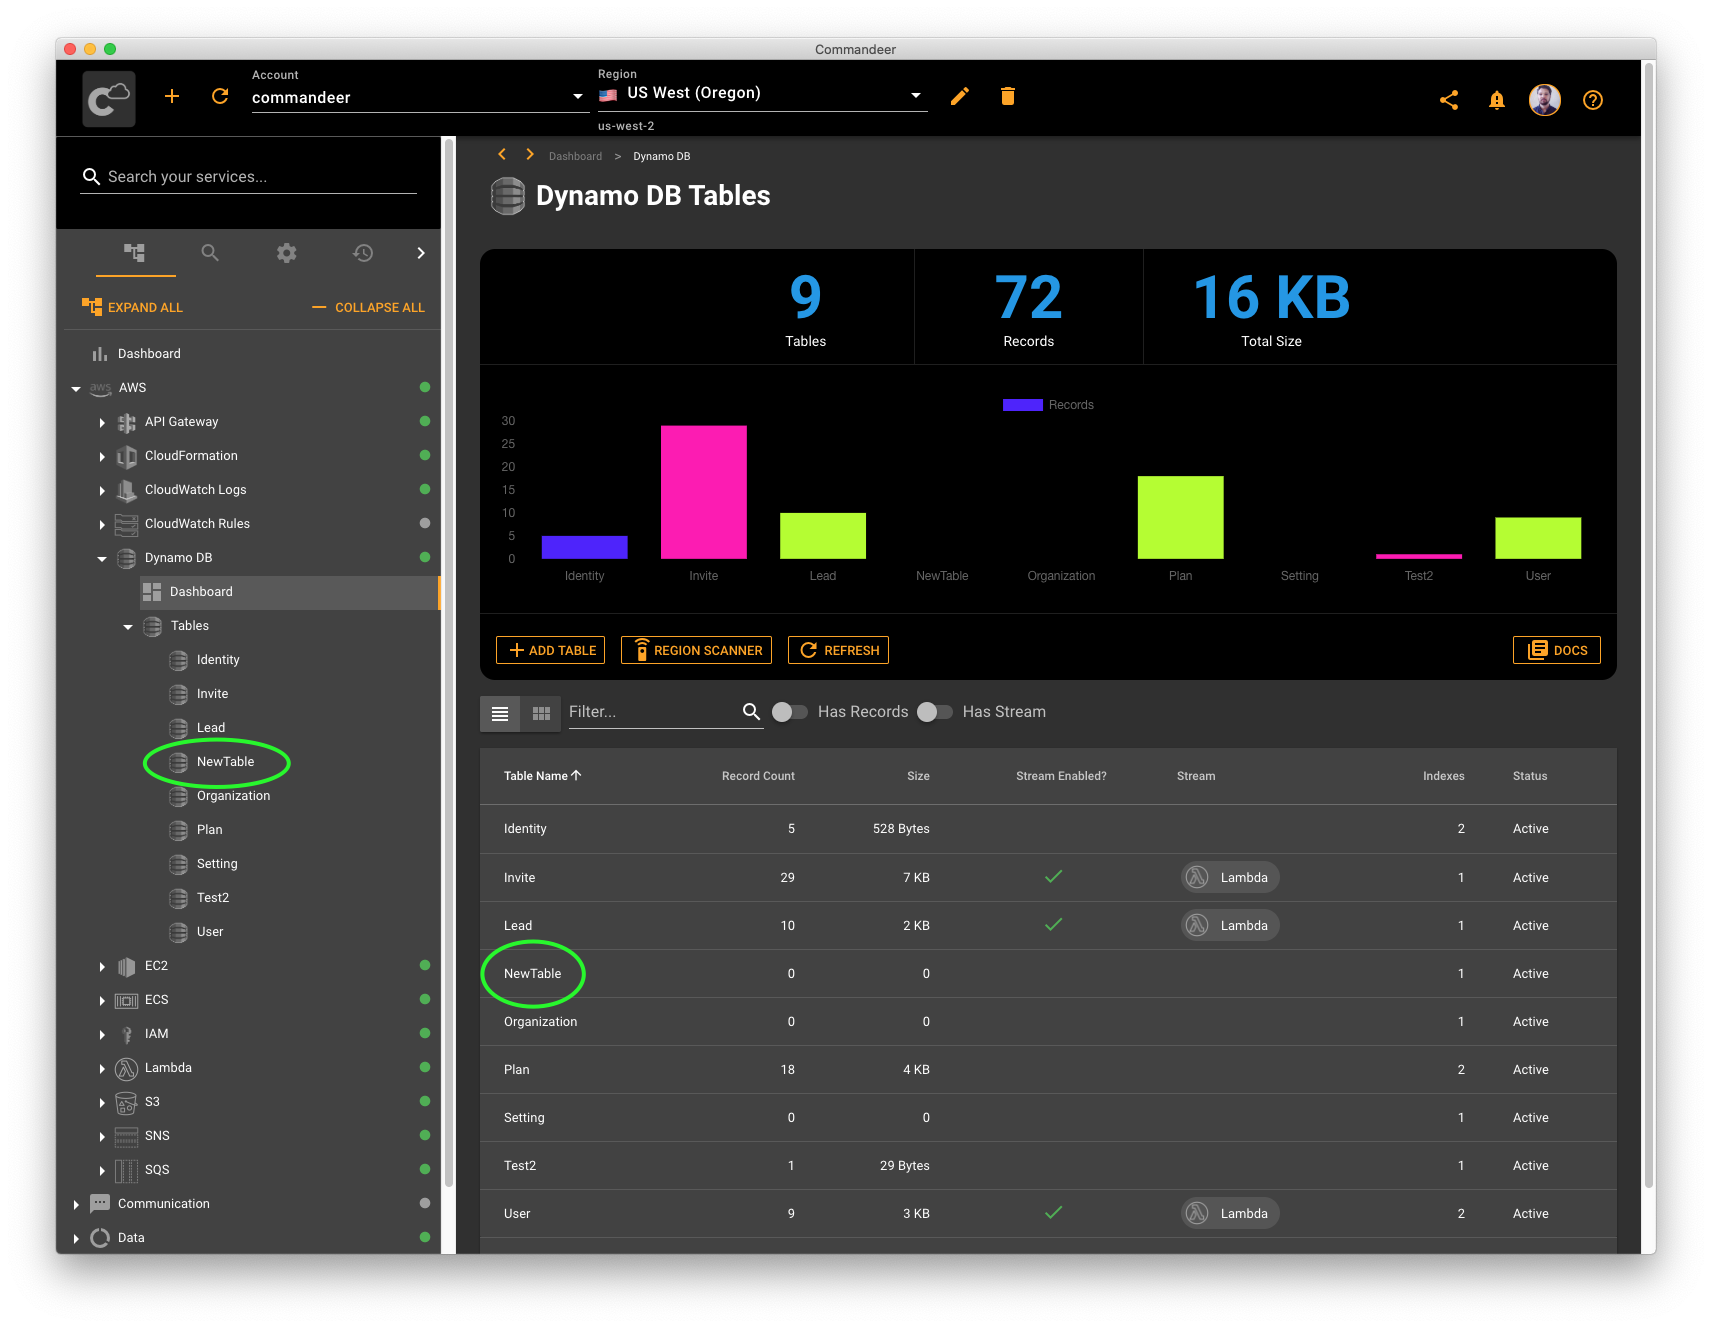Screen dimensions: 1712x1328
Task: Click EXPAND ALL in sidebar
Action: click(x=132, y=307)
